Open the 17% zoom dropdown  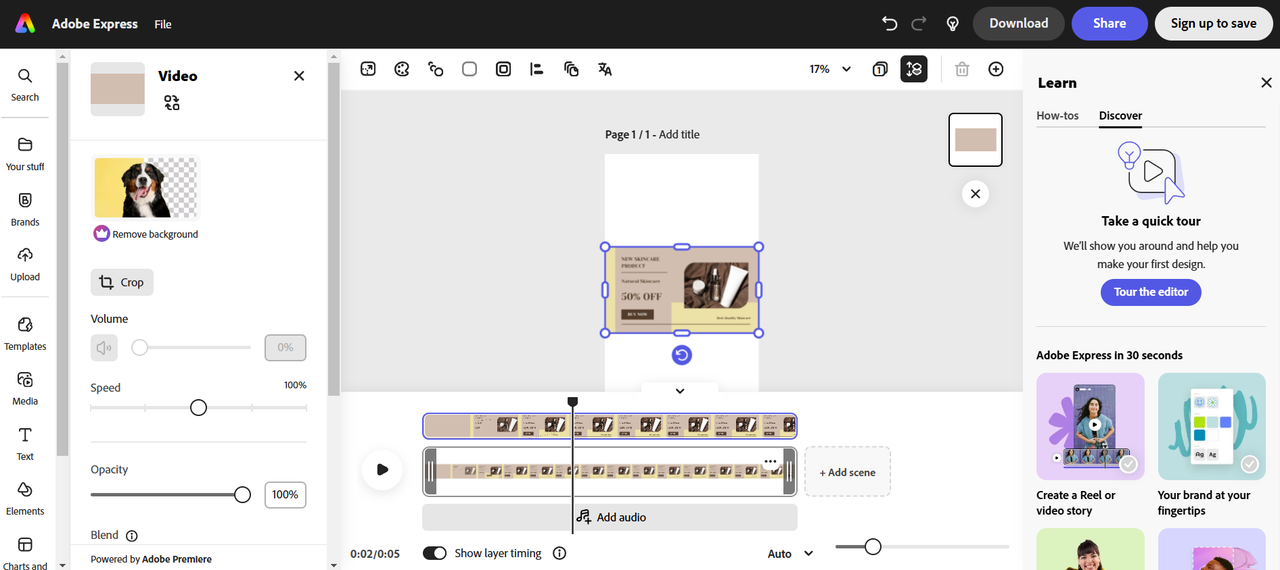click(830, 69)
